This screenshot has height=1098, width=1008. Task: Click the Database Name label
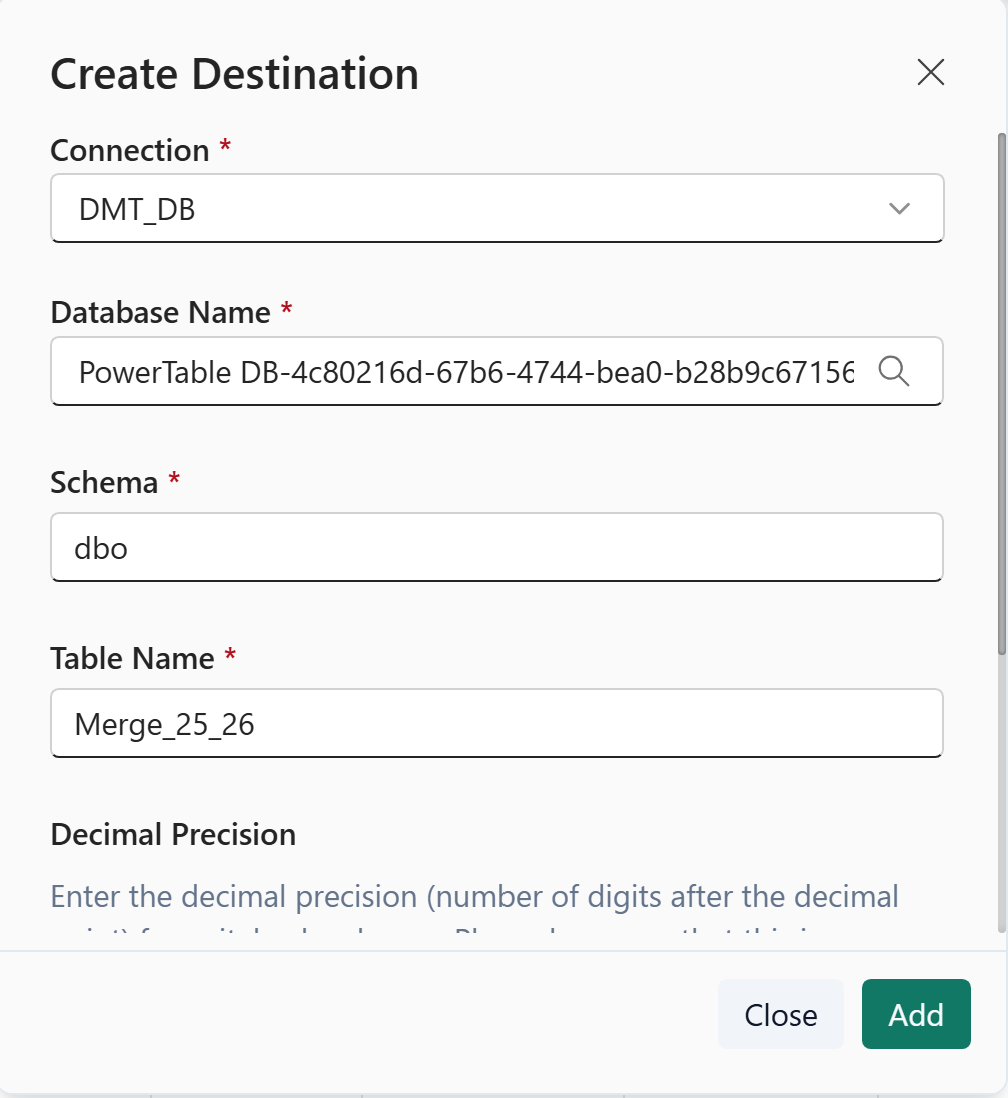(160, 312)
